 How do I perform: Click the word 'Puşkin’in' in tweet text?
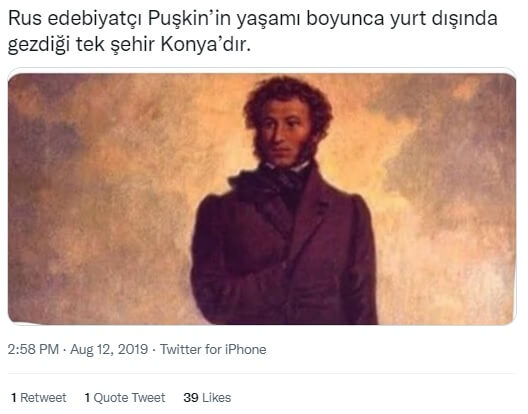coord(190,19)
